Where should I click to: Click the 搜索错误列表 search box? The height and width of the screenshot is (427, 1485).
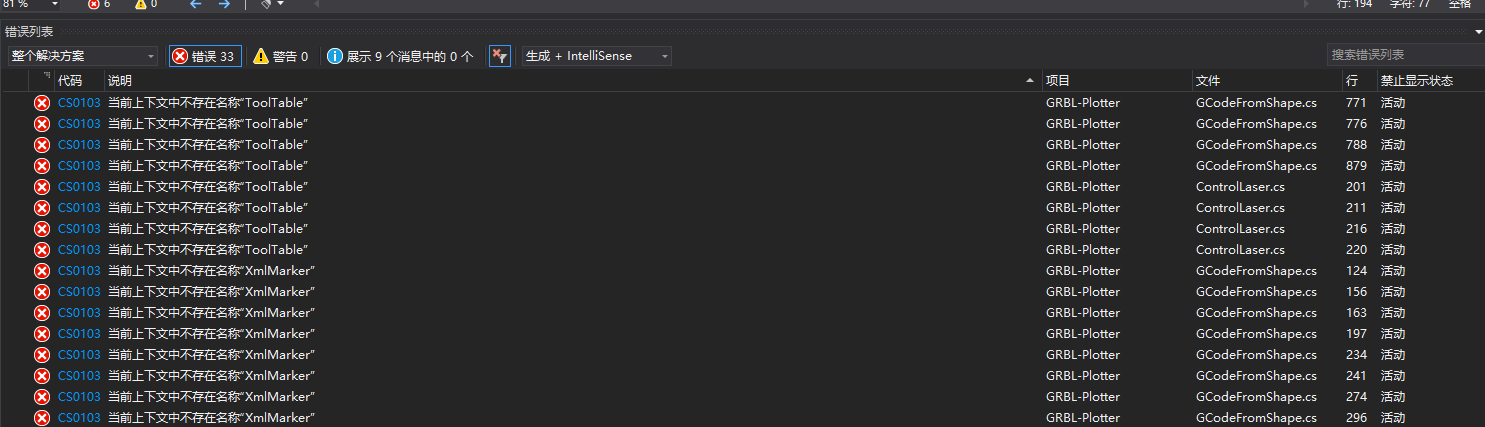[1400, 55]
